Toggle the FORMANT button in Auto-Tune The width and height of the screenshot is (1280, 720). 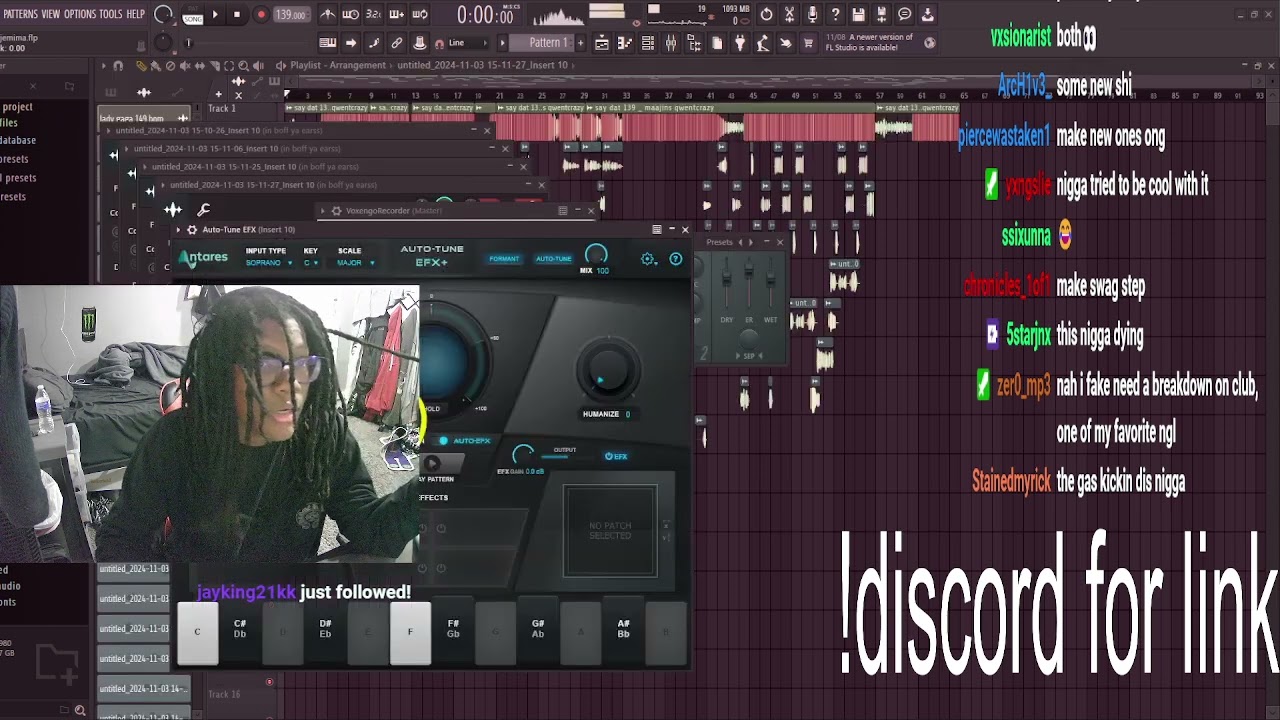tap(504, 259)
